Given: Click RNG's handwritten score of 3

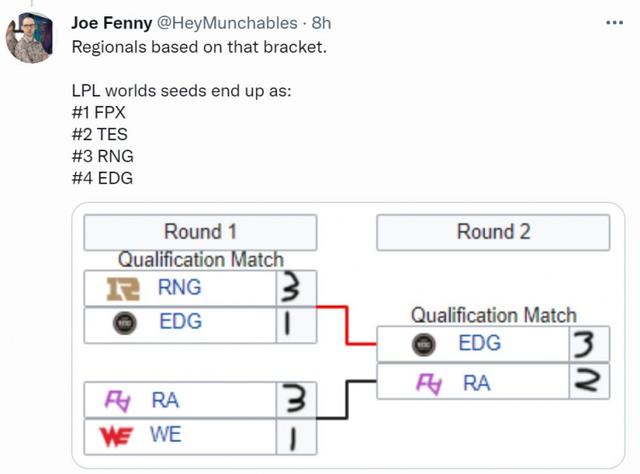Looking at the screenshot, I should (291, 287).
